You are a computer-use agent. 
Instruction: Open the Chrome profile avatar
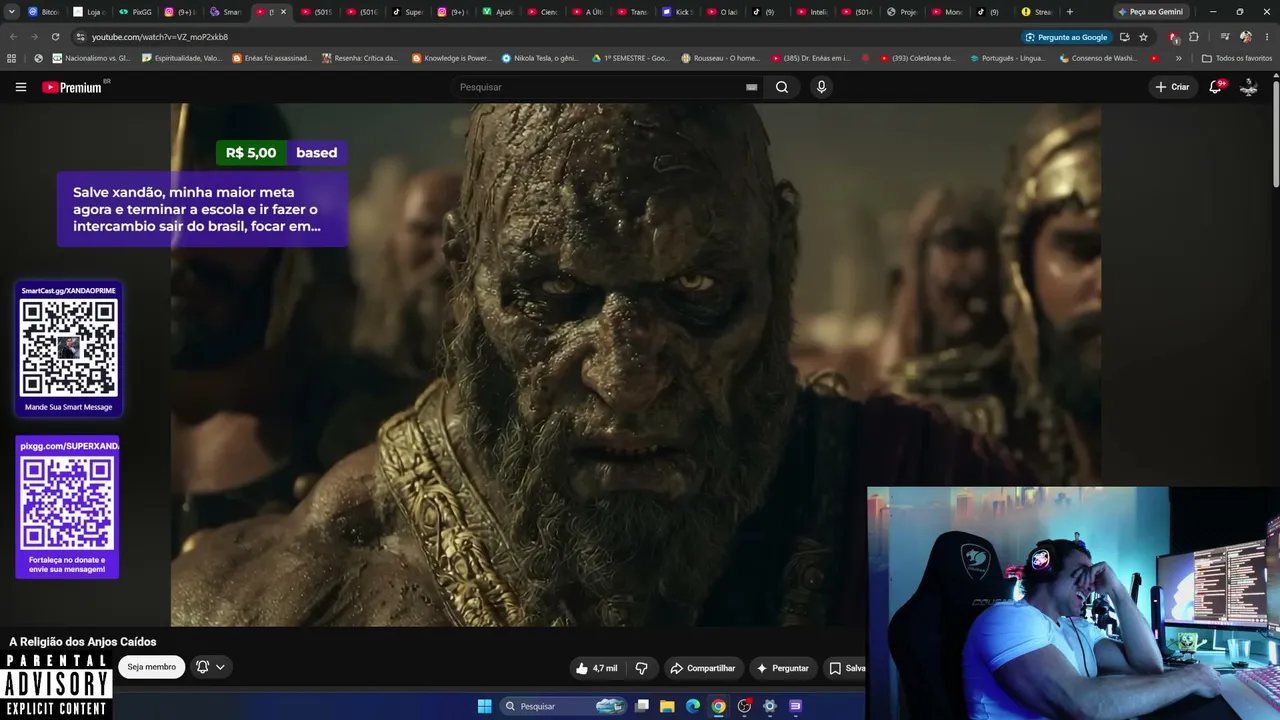pos(1246,37)
